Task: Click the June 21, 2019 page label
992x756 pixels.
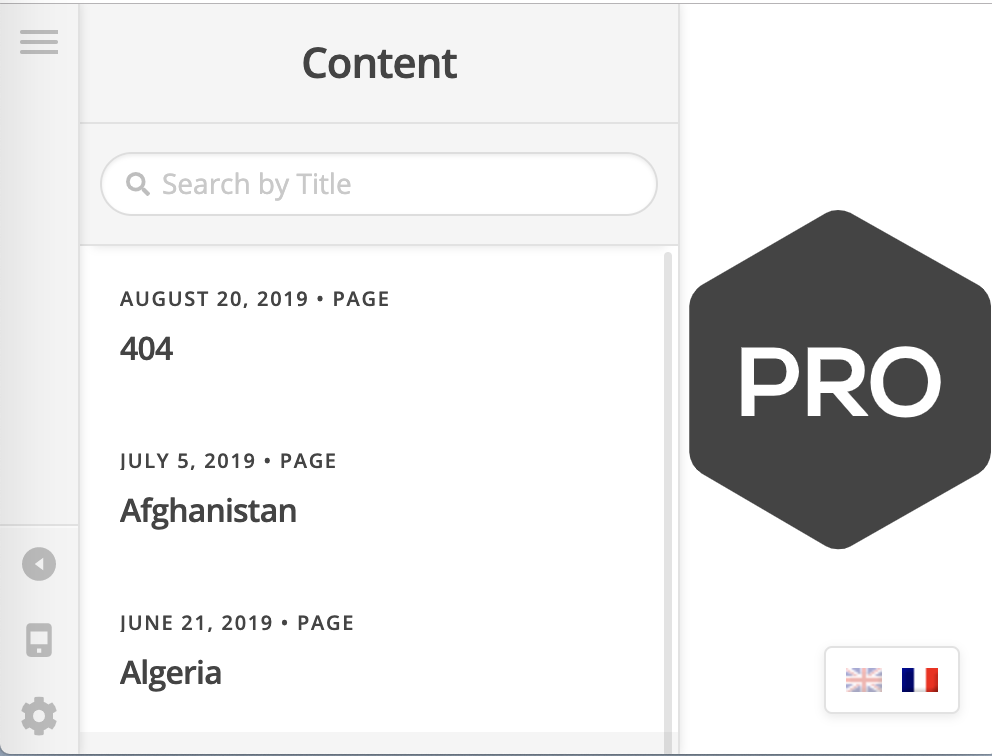Action: [x=237, y=623]
